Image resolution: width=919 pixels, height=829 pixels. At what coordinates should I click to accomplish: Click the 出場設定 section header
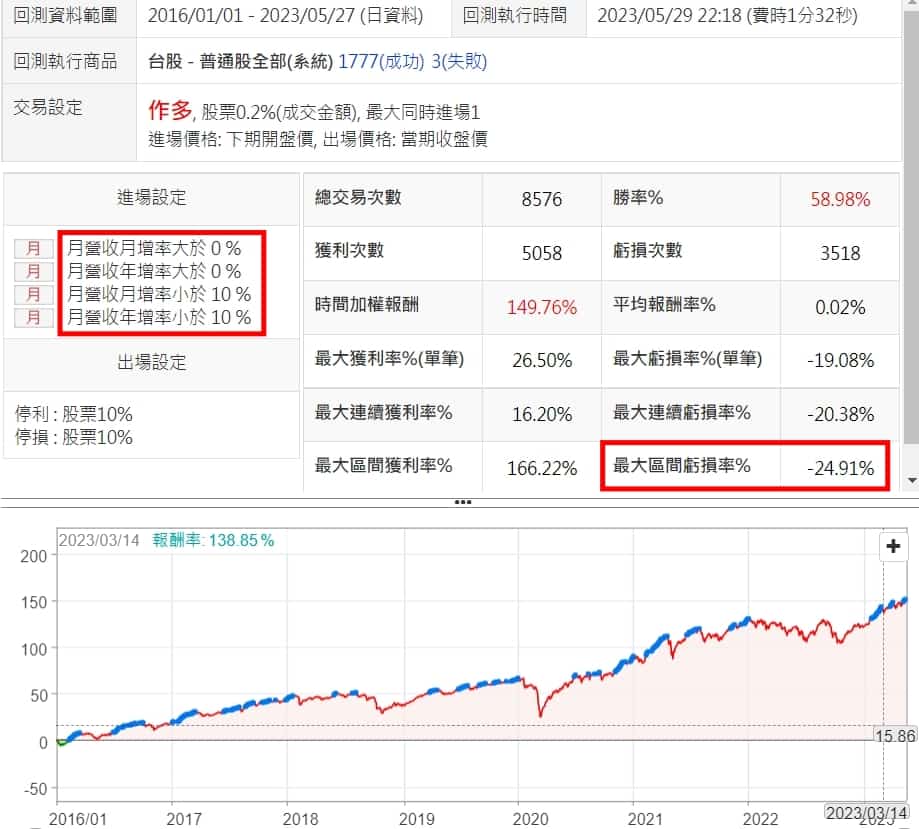click(x=151, y=362)
